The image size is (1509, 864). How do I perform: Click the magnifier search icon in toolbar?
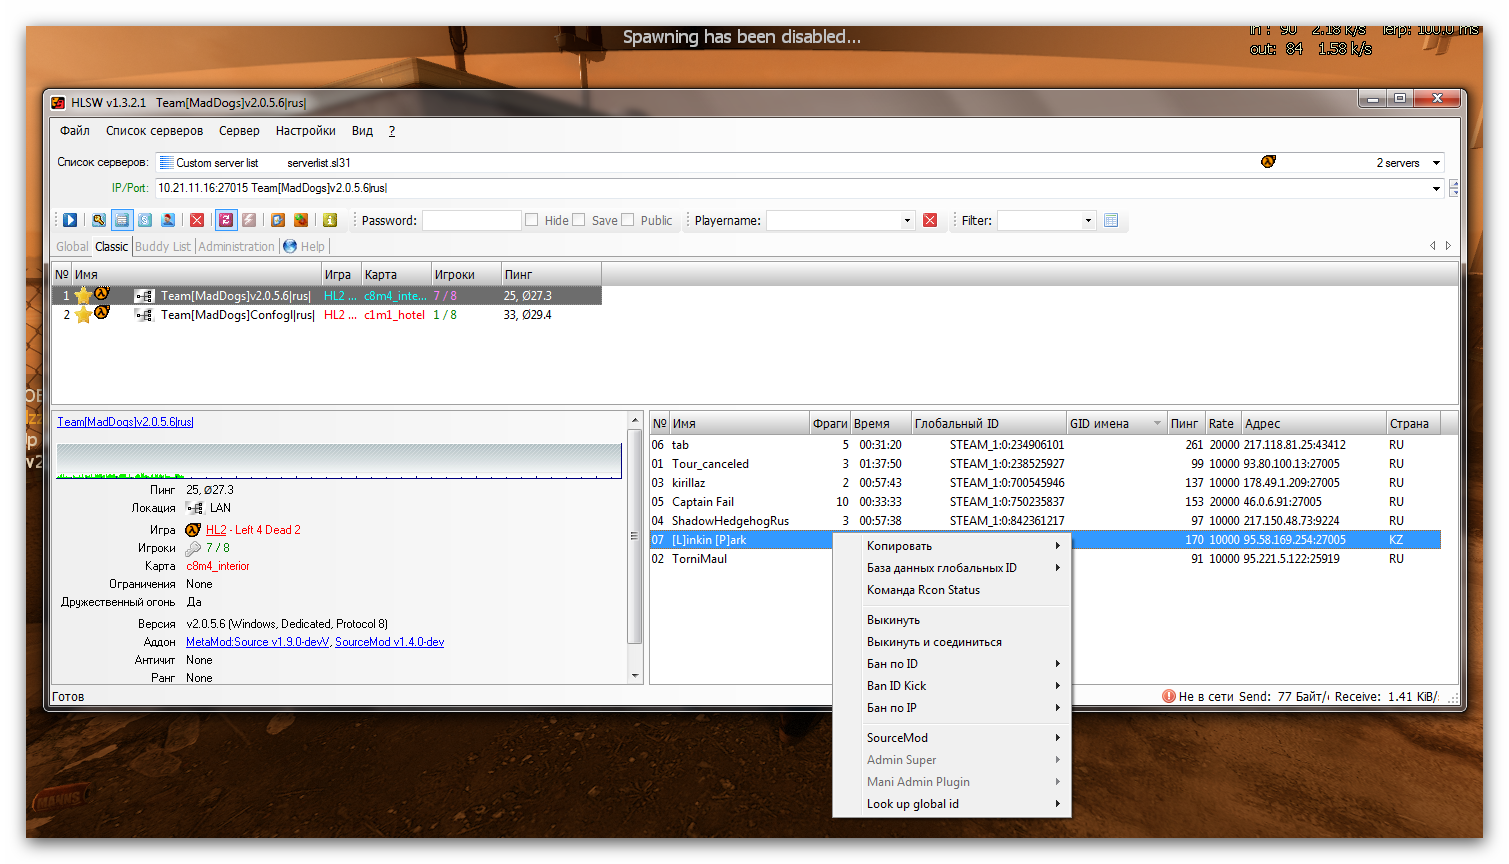coord(98,220)
